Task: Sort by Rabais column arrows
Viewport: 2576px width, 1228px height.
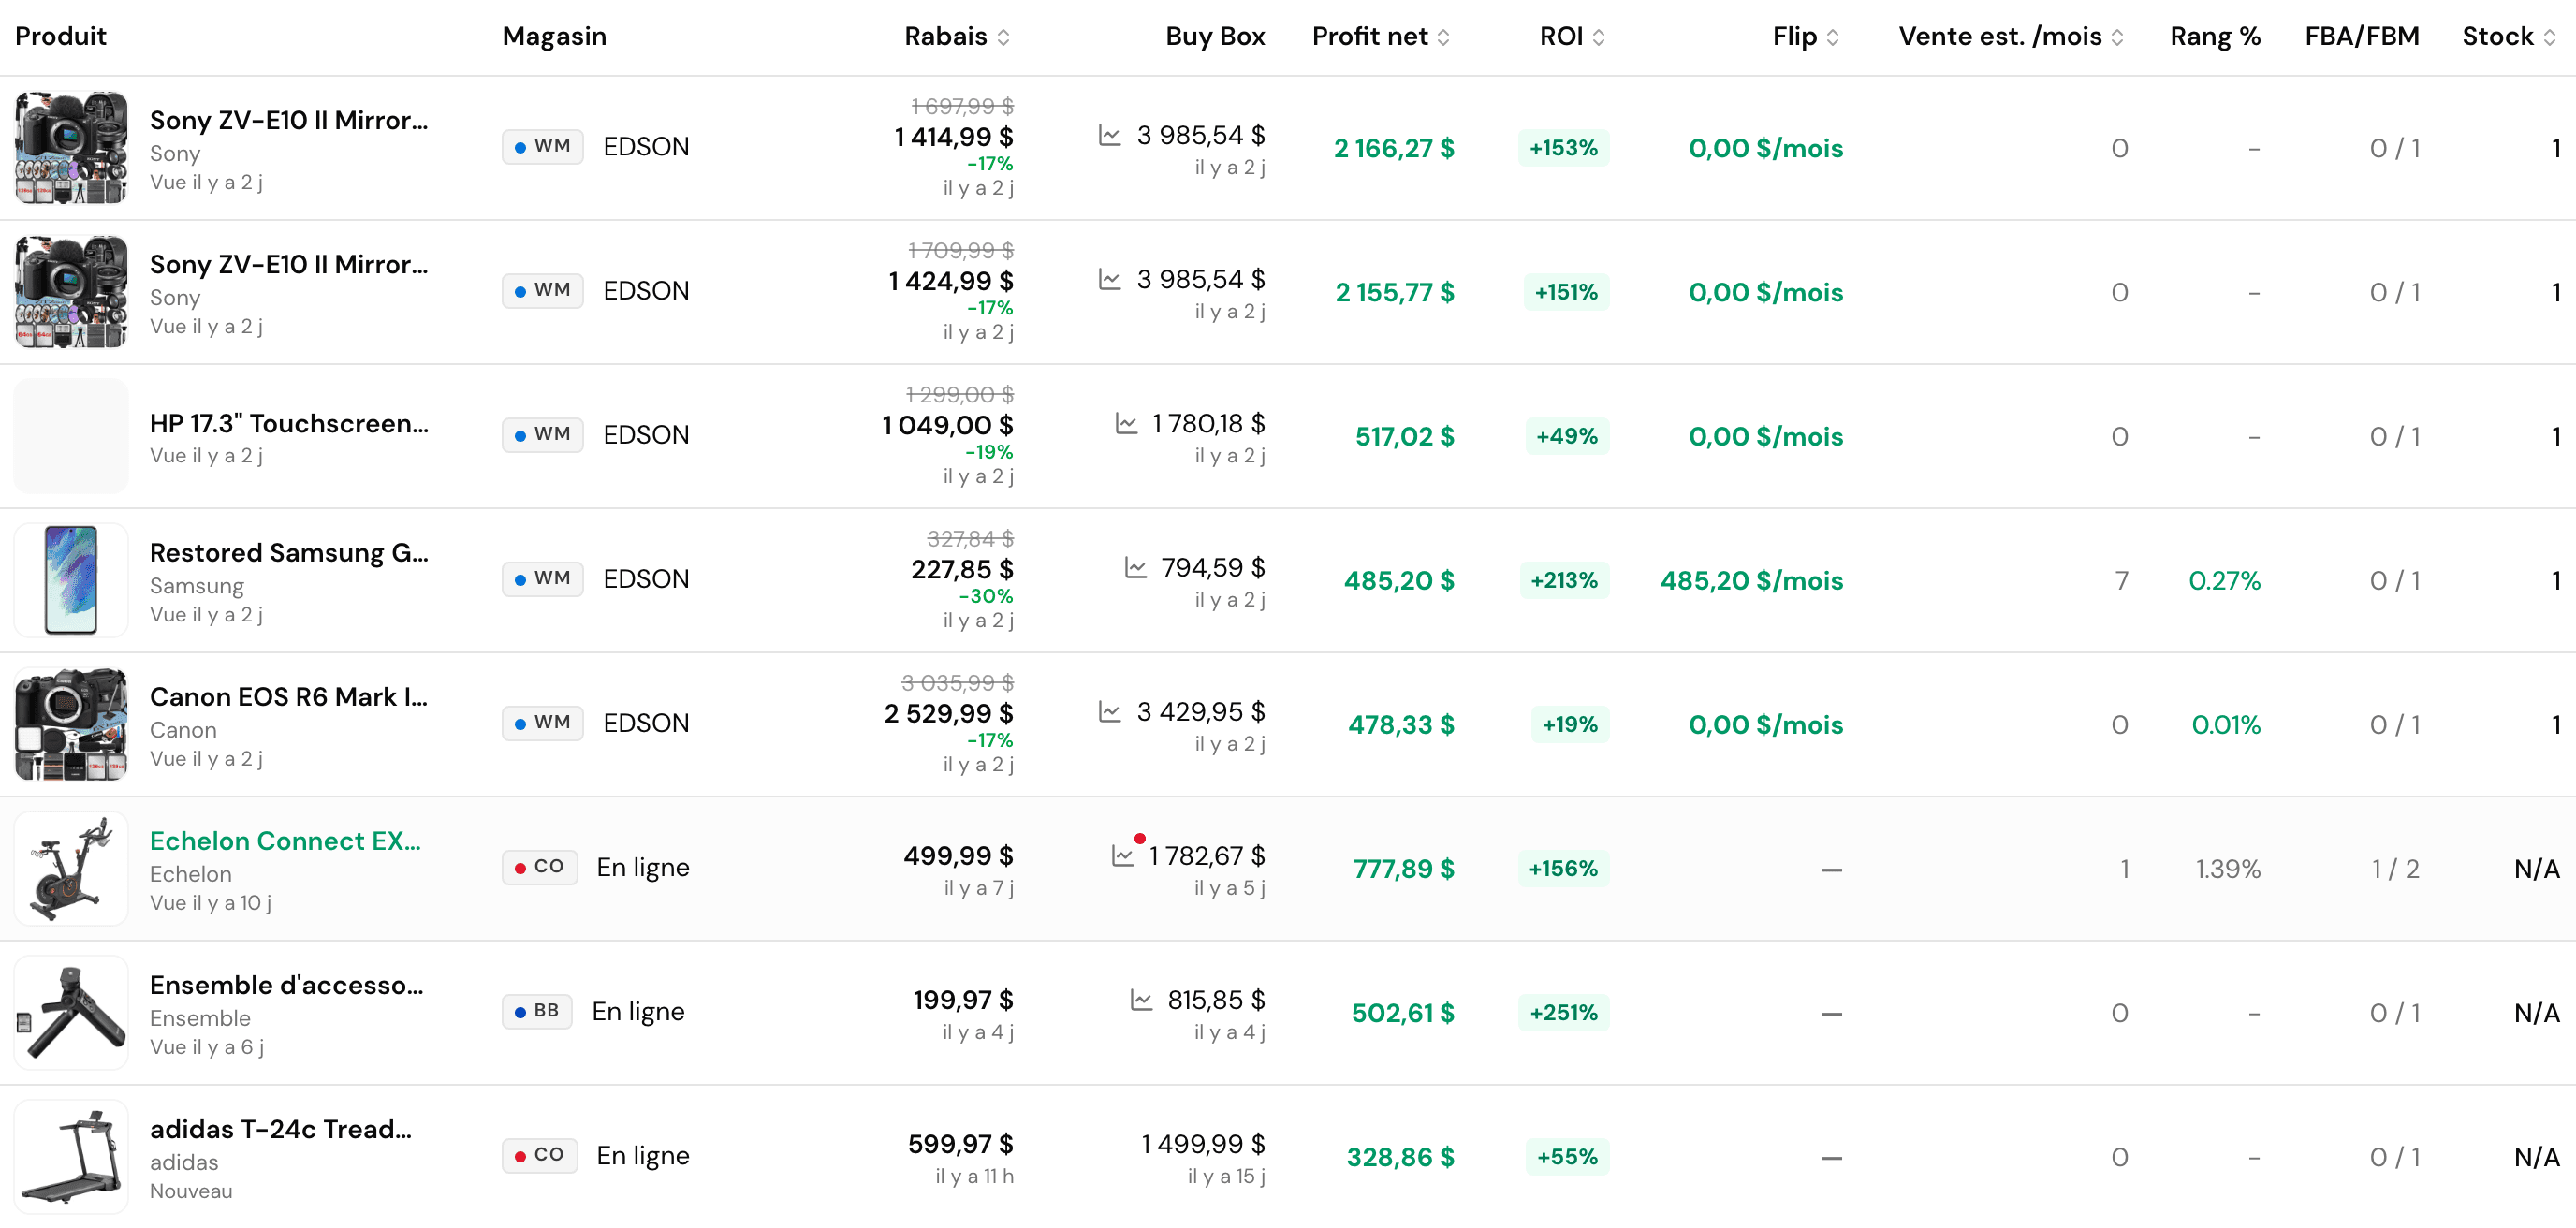Action: (x=1003, y=37)
